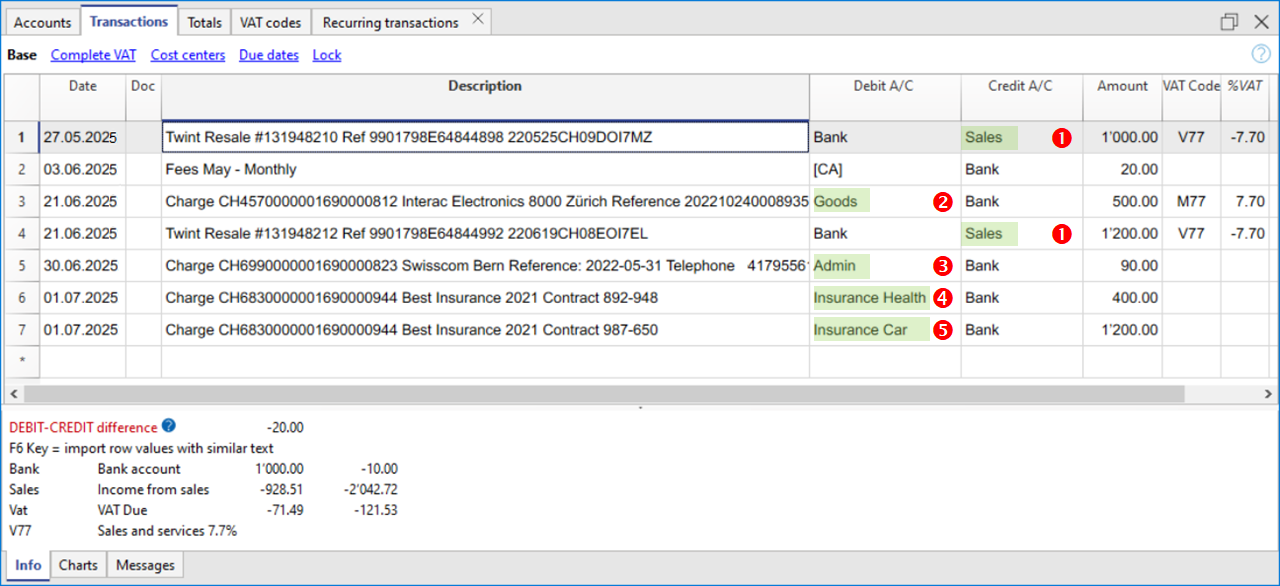Show the Complete VAT view
This screenshot has width=1280, height=586.
pos(93,55)
